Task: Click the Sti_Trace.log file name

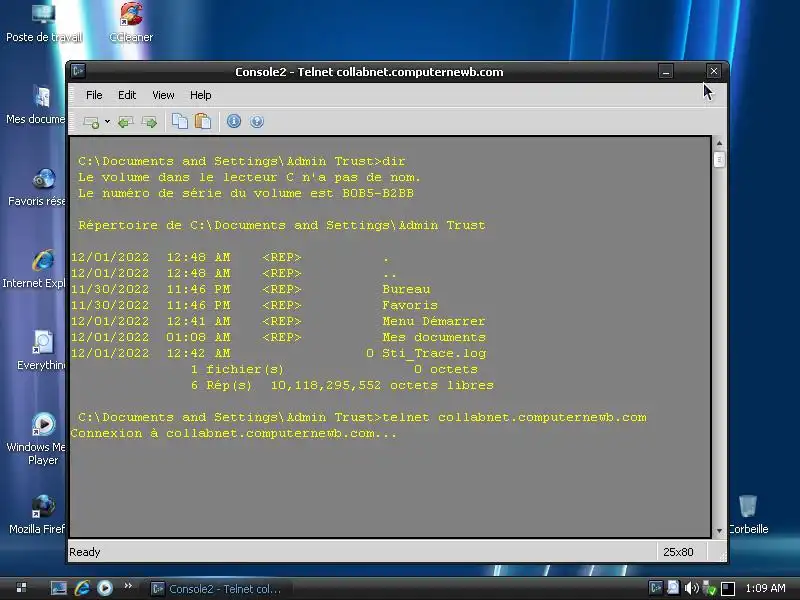Action: 434,353
